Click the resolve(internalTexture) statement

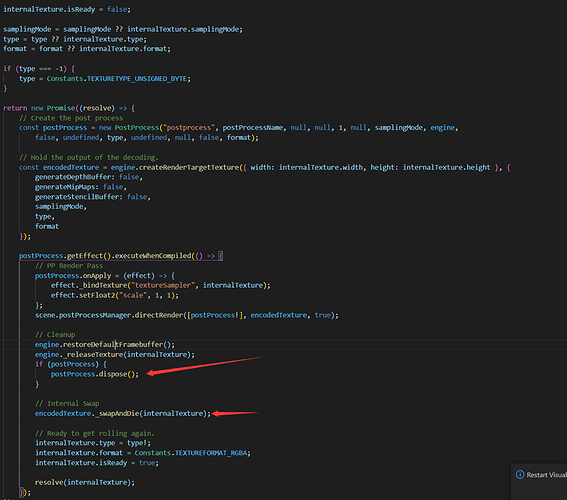click(x=85, y=482)
